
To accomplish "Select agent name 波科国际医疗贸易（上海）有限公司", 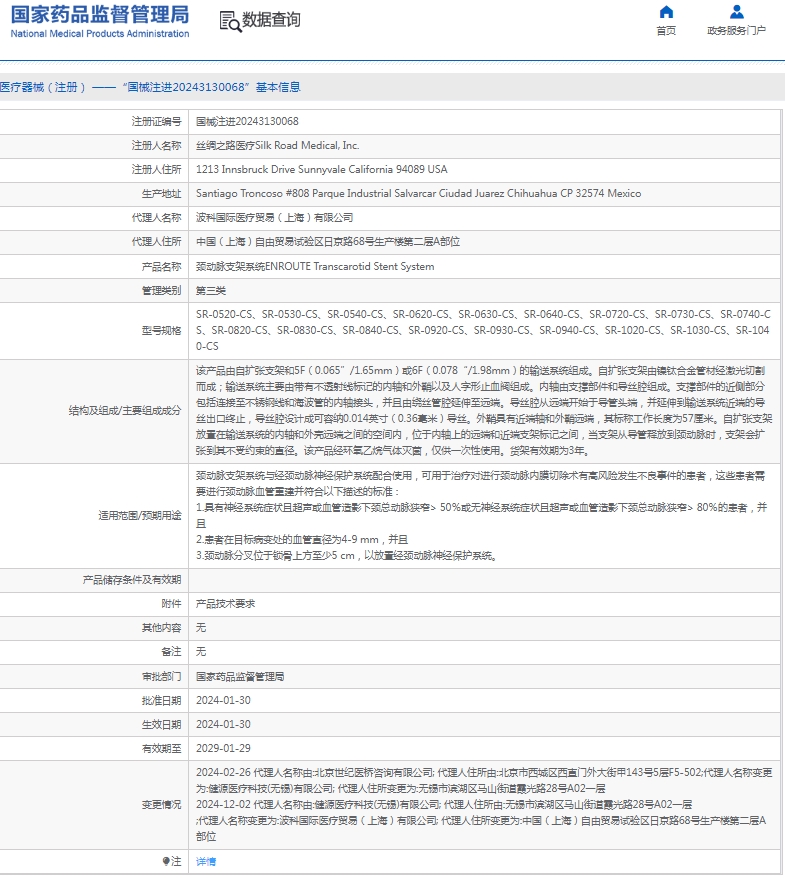I will point(274,218).
